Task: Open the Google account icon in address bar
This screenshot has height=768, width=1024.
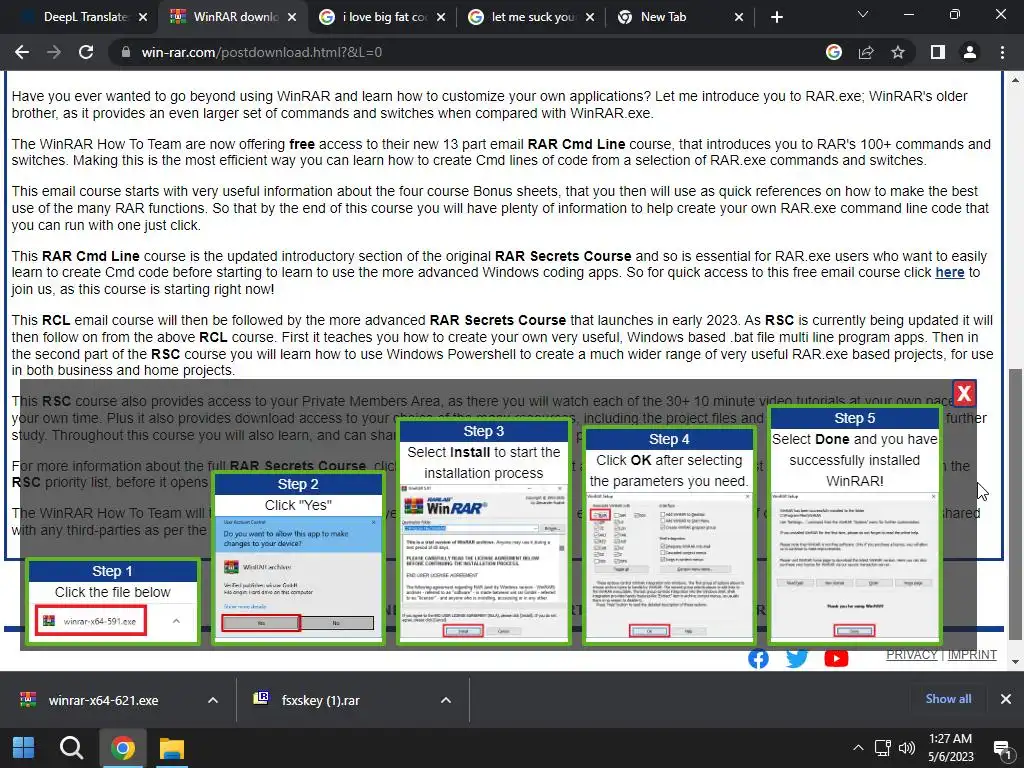Action: point(833,52)
